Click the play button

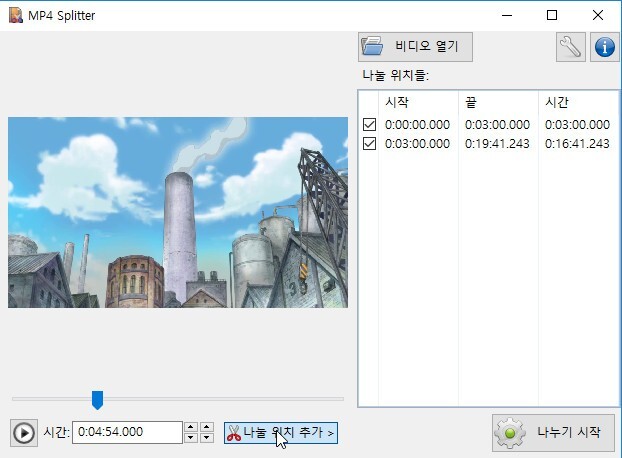pos(24,433)
